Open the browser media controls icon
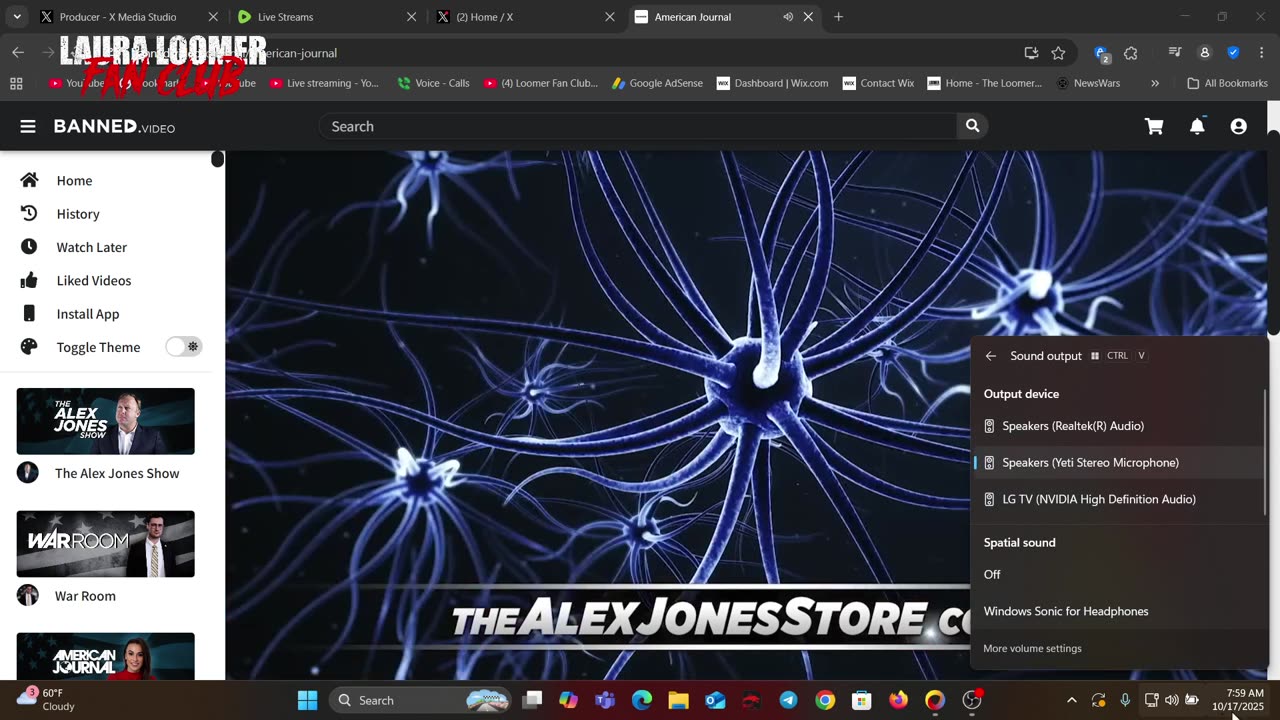 (1175, 53)
